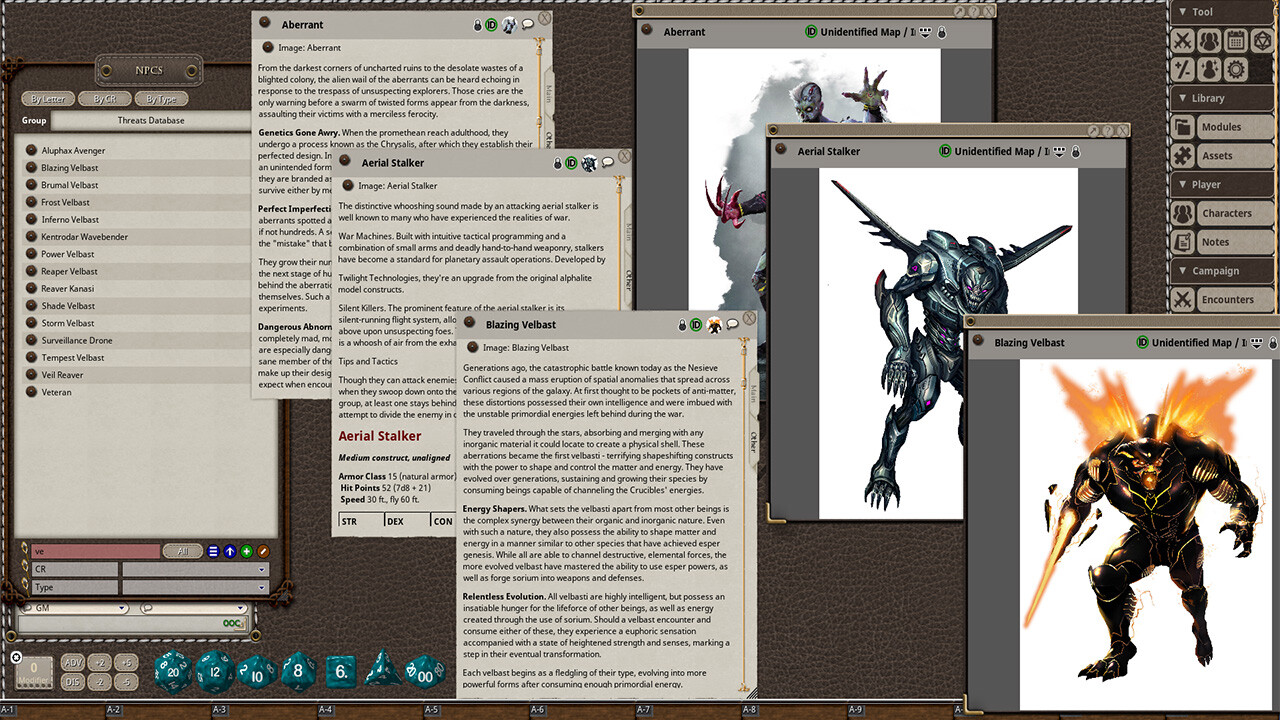This screenshot has height=720, width=1280.
Task: Click the green plus icon beside the search field
Action: (x=246, y=552)
